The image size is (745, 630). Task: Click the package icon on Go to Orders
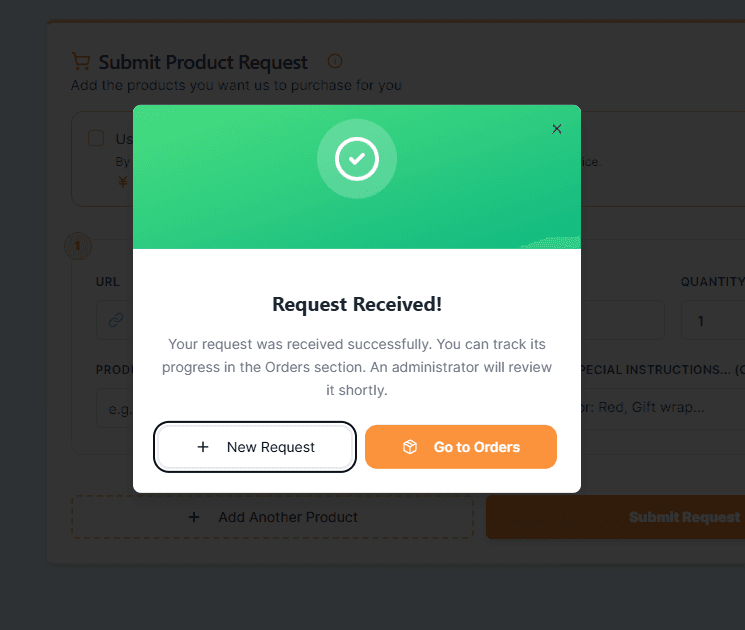point(410,447)
